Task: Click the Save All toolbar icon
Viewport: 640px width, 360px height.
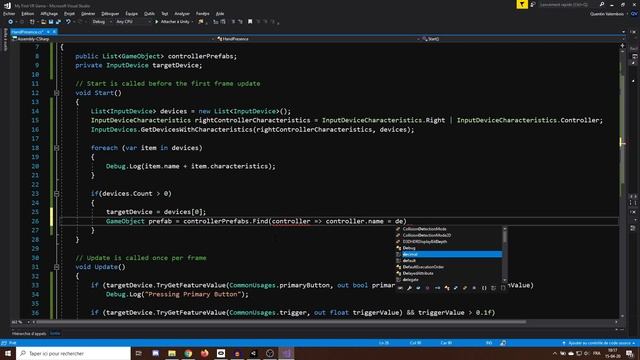Action: (58, 22)
